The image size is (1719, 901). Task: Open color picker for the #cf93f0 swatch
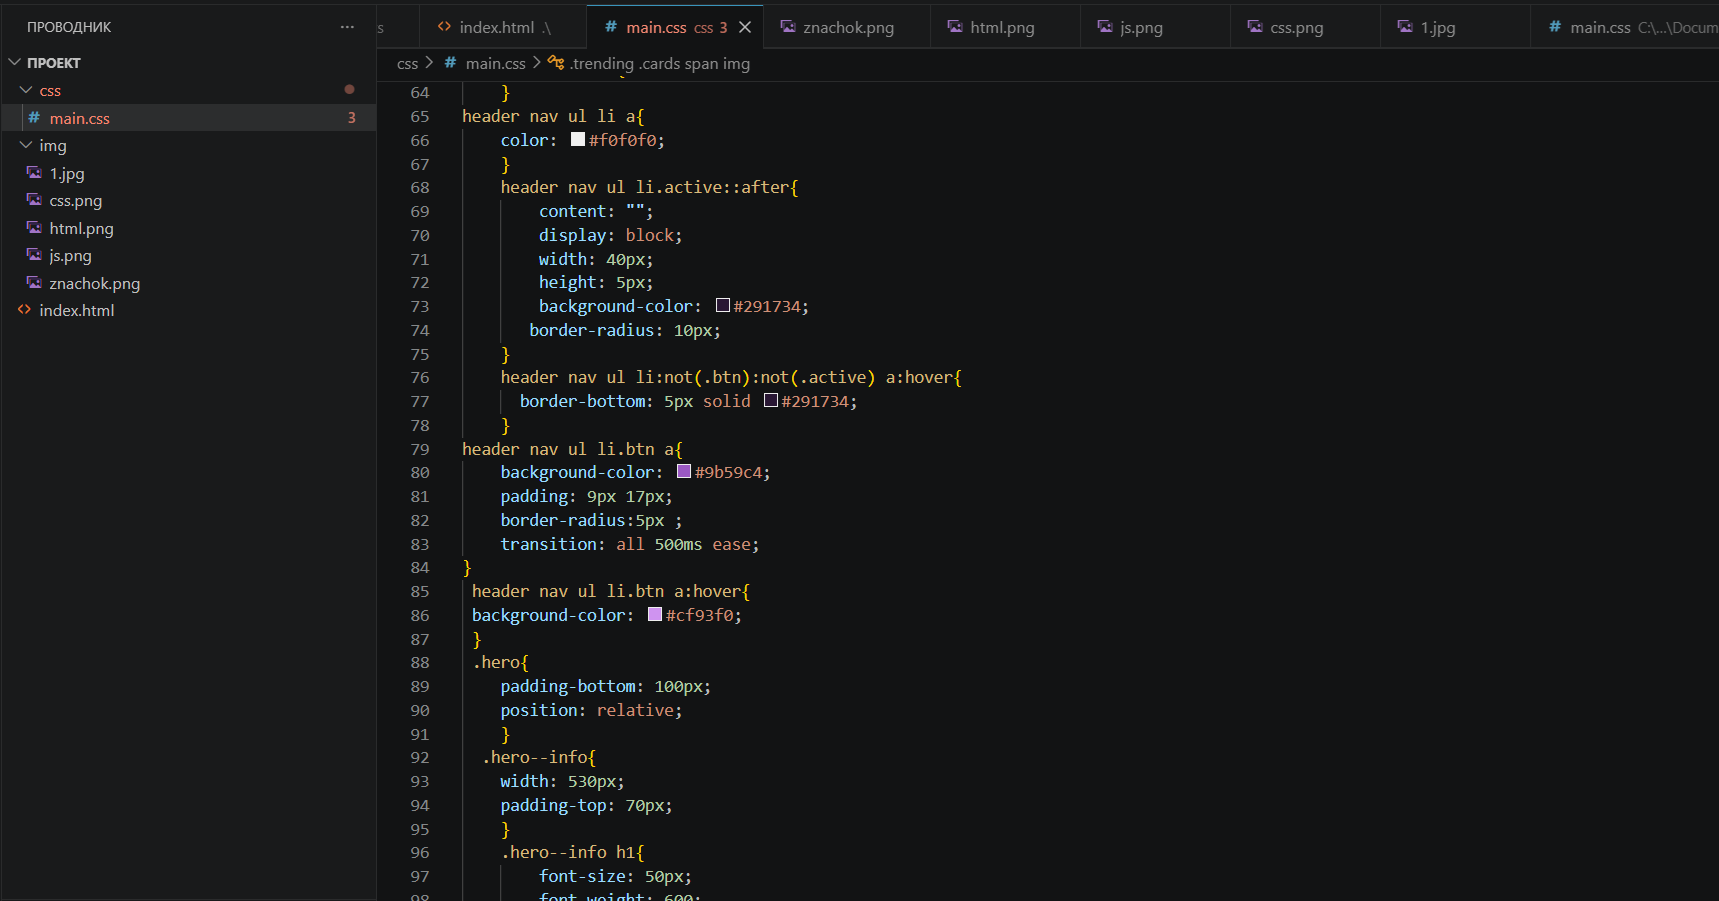click(x=655, y=615)
